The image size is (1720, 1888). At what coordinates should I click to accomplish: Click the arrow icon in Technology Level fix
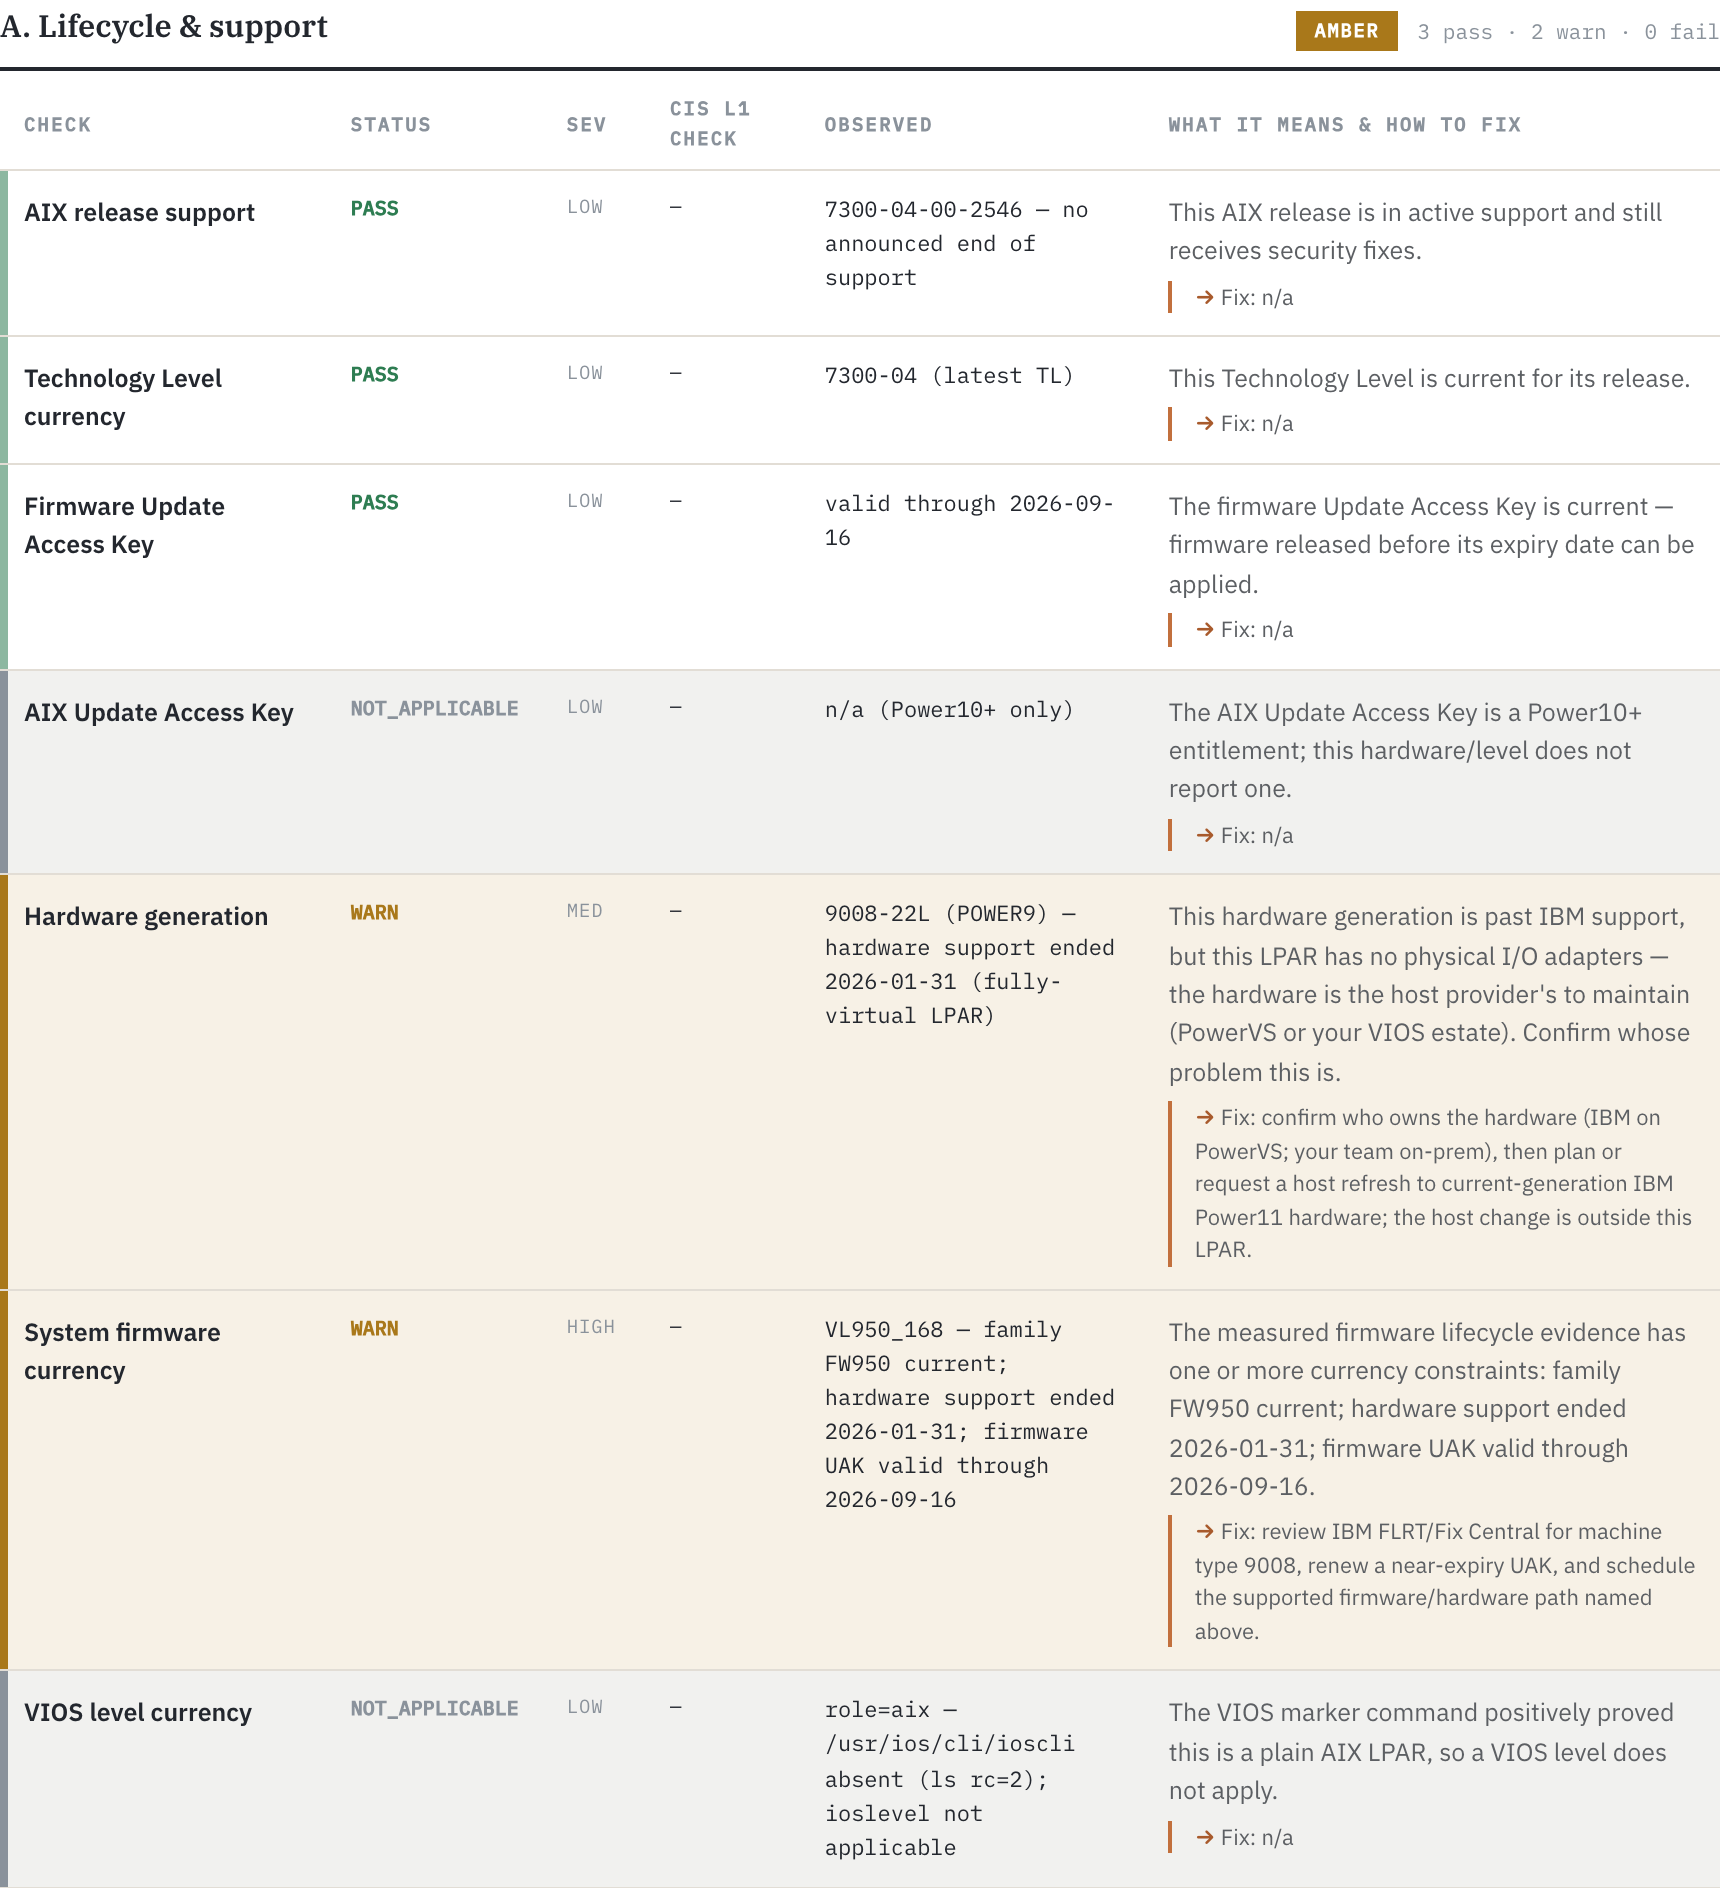point(1205,423)
